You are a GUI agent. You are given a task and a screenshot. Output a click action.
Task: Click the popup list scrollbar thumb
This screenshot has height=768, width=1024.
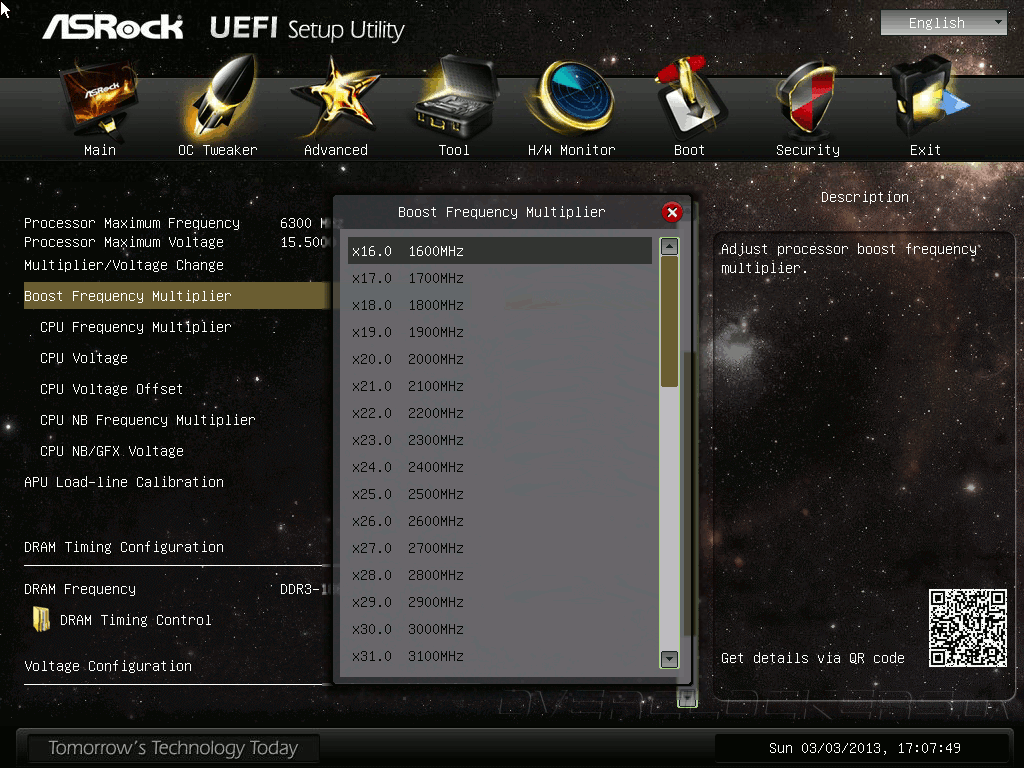pos(669,322)
